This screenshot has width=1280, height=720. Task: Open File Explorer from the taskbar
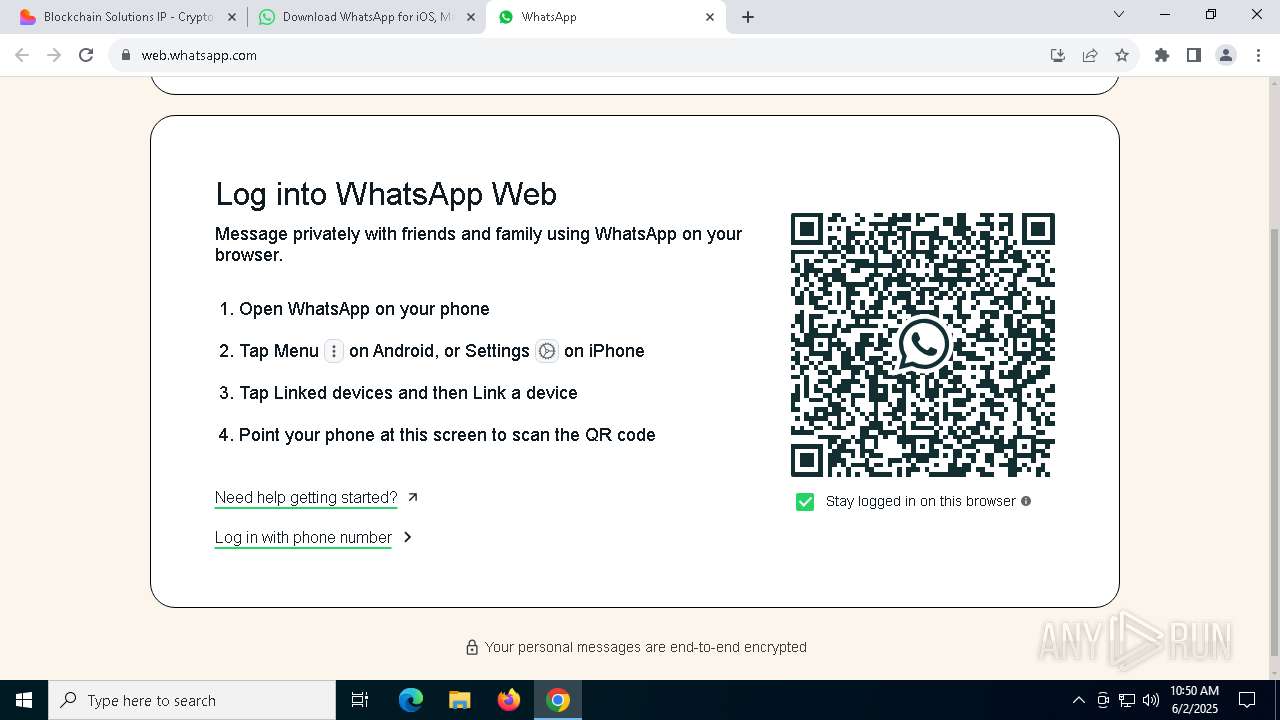(459, 700)
